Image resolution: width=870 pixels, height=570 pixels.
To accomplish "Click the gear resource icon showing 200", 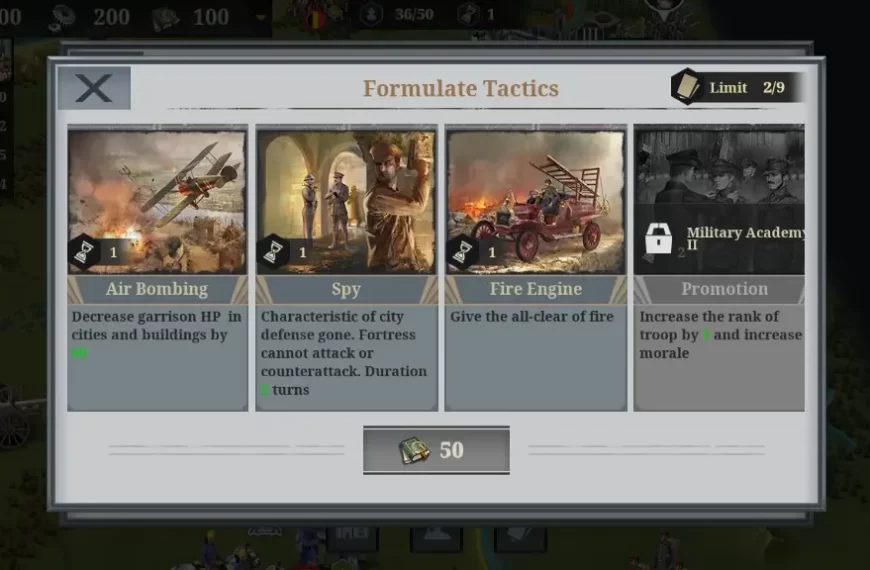I will coord(63,18).
